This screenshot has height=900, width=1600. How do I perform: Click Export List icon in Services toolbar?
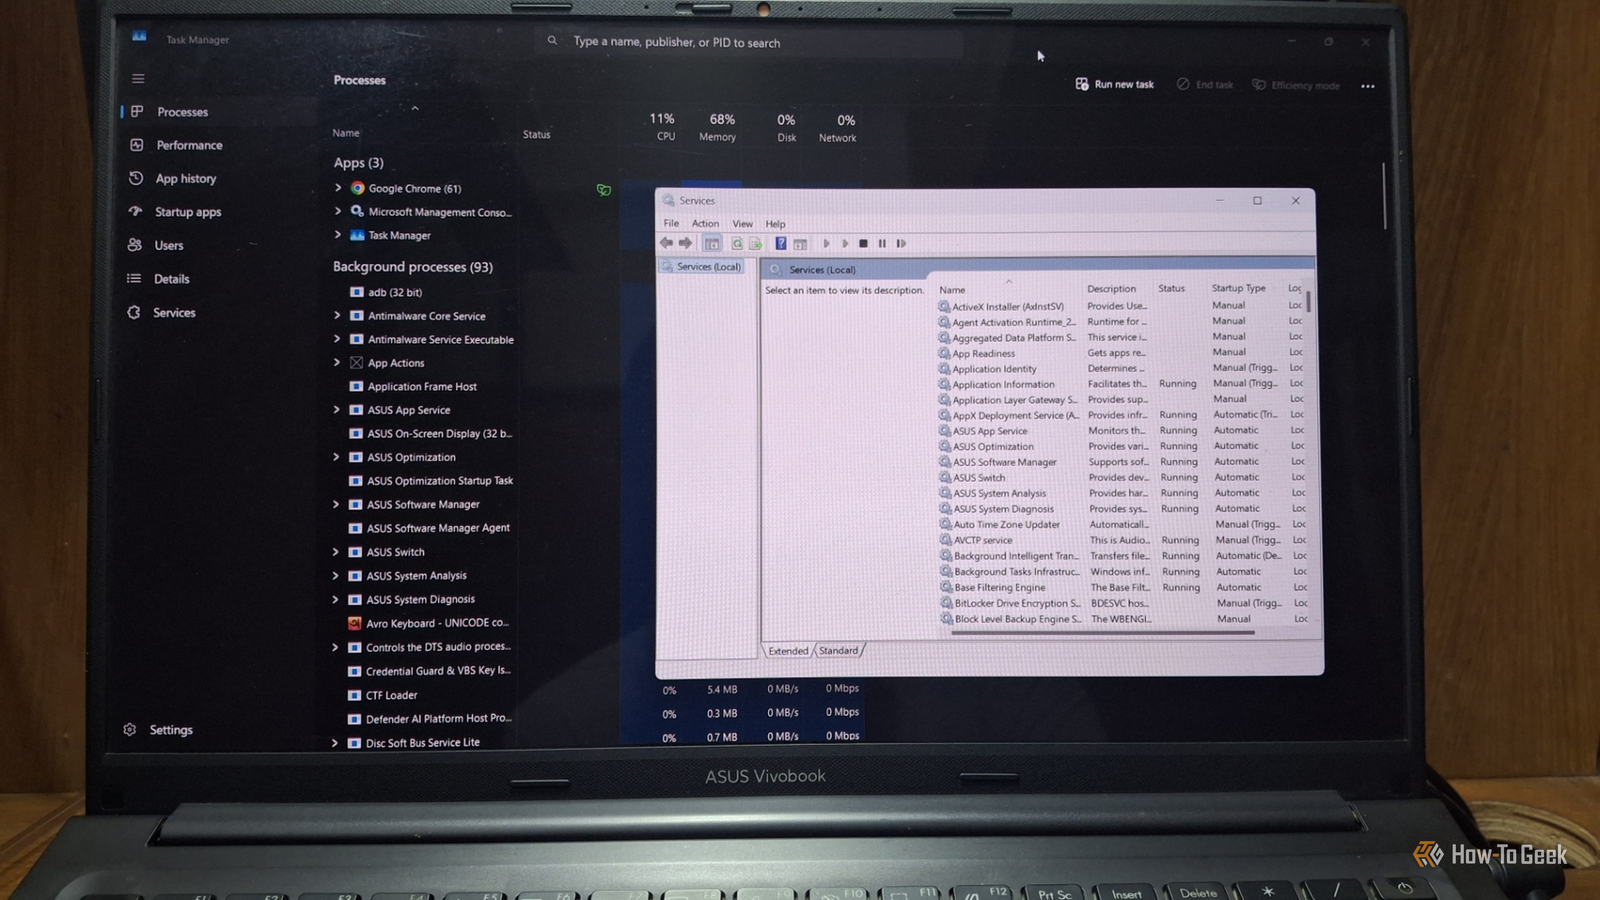(x=756, y=243)
